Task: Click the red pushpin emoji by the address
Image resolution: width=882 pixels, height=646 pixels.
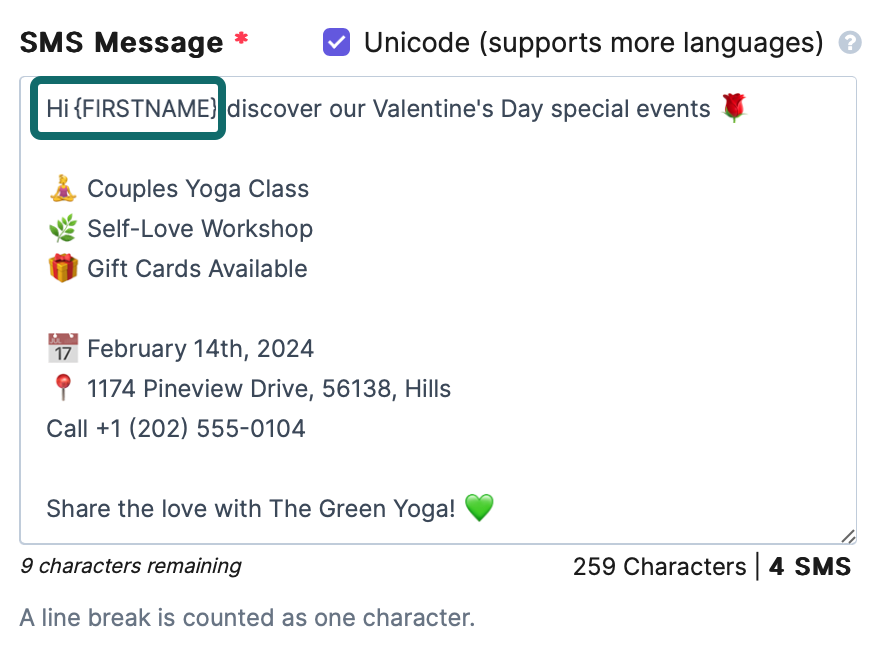Action: (x=62, y=388)
